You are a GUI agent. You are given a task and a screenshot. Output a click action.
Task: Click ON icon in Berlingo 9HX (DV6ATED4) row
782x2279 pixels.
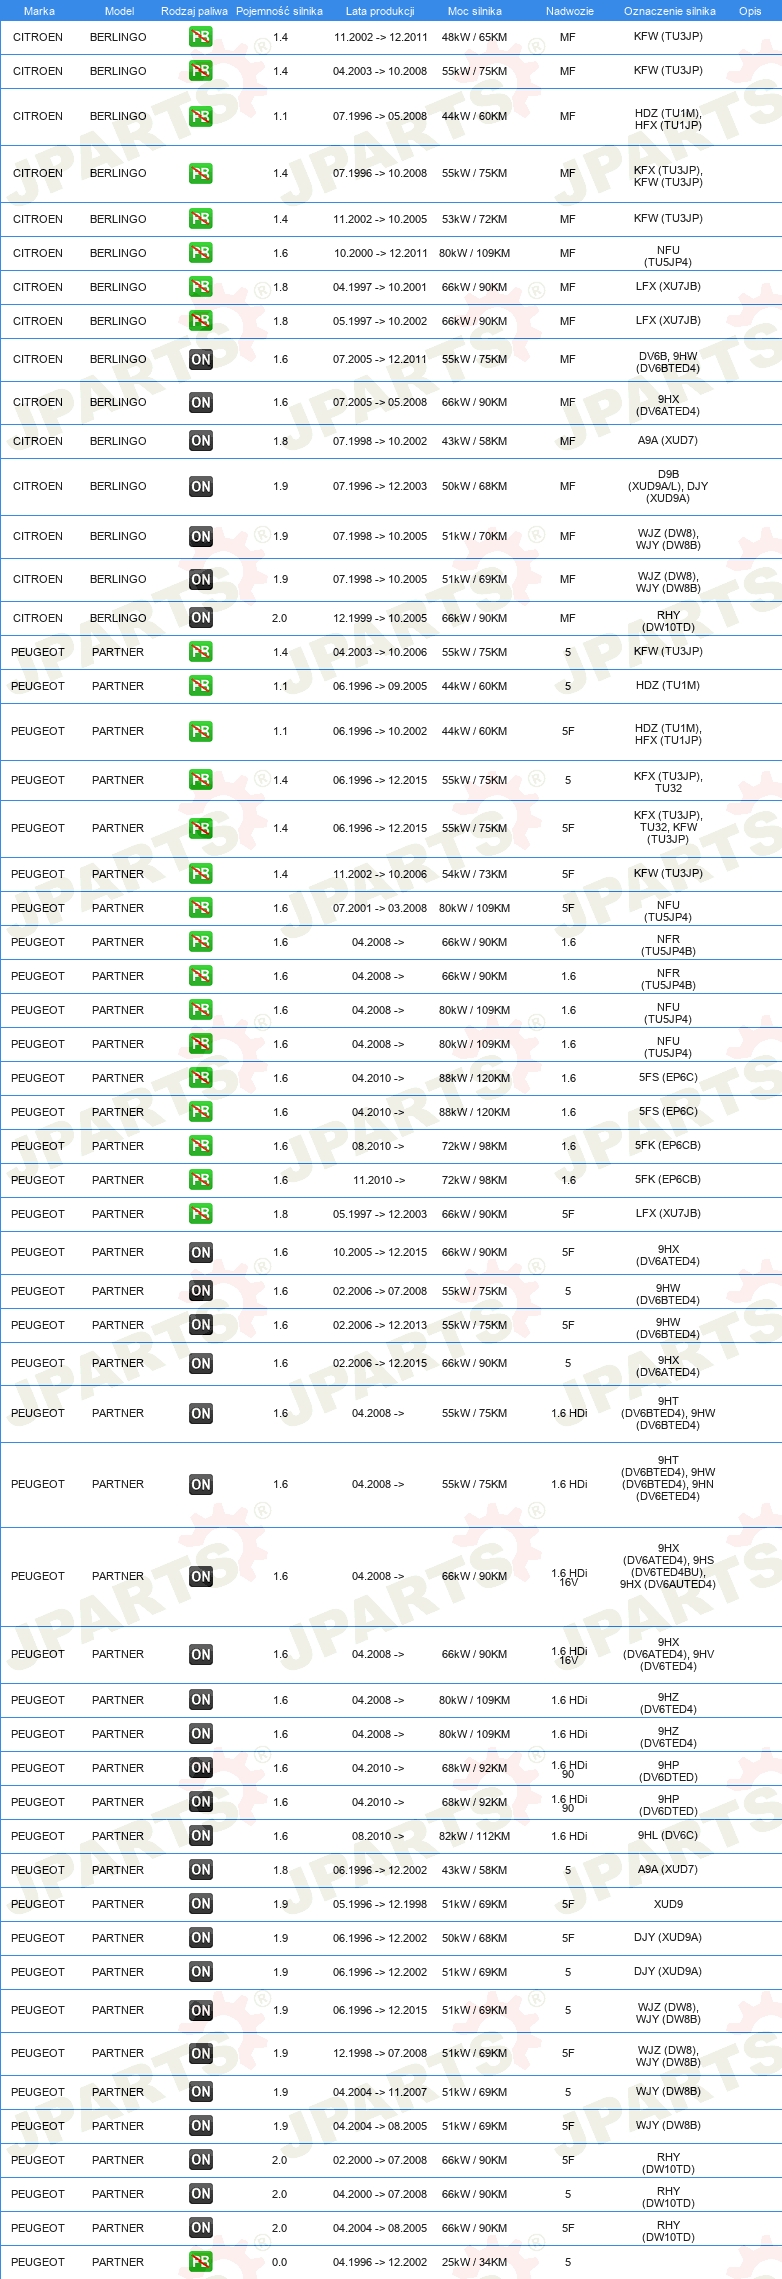(201, 402)
